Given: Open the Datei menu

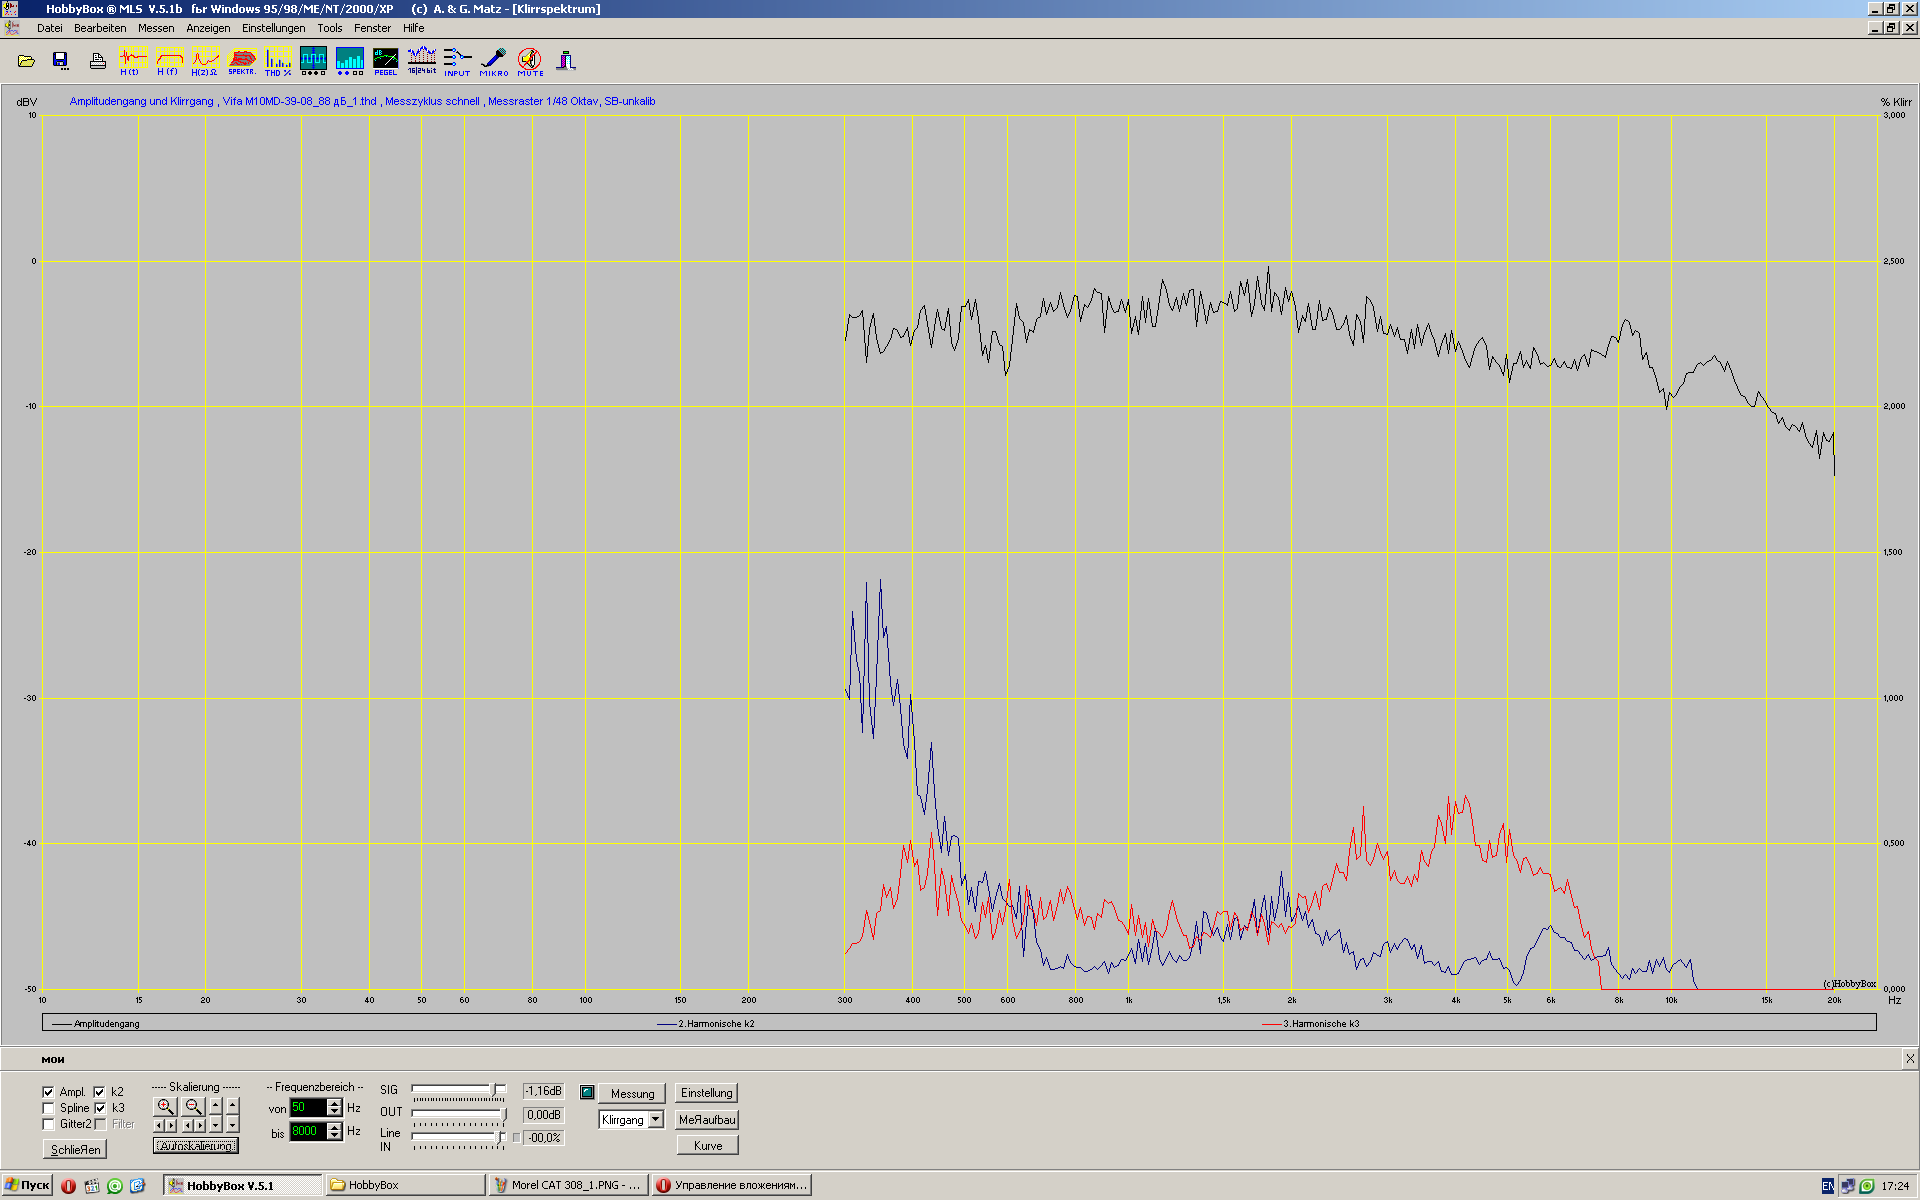Looking at the screenshot, I should point(49,28).
